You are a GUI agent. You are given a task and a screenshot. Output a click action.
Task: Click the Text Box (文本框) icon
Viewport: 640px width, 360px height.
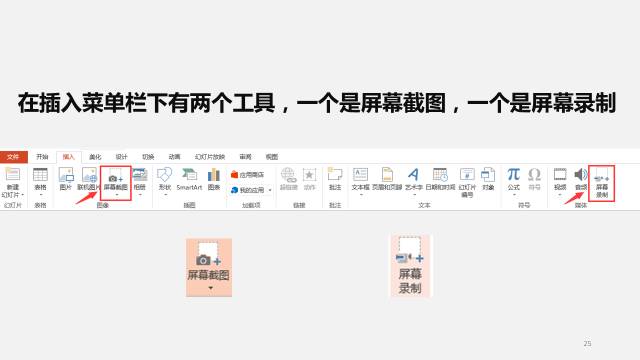[x=360, y=174]
